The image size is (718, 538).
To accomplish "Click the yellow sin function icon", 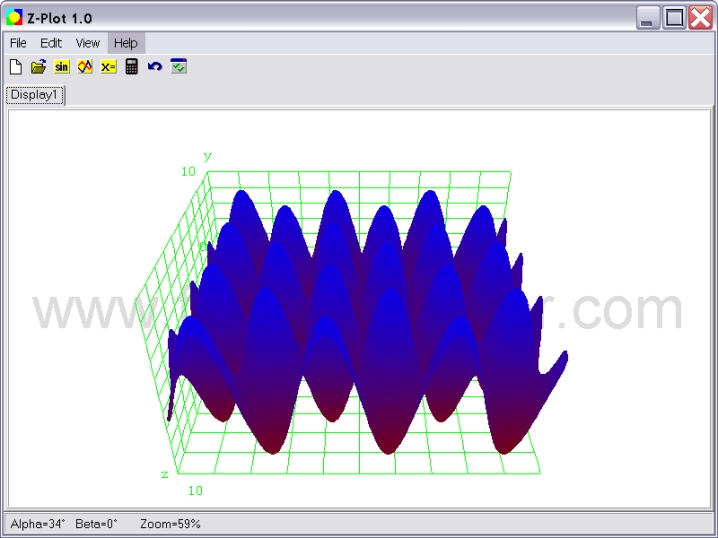I will (x=62, y=67).
